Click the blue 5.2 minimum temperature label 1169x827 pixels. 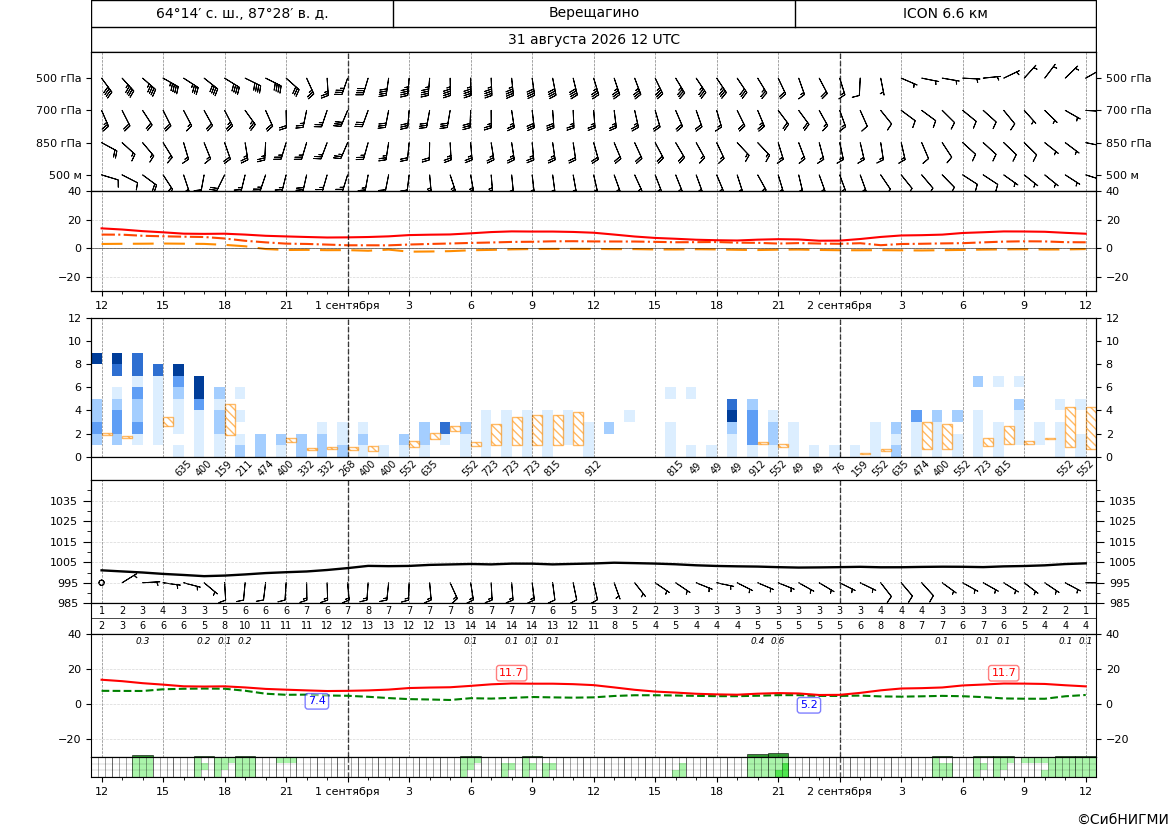(x=809, y=704)
